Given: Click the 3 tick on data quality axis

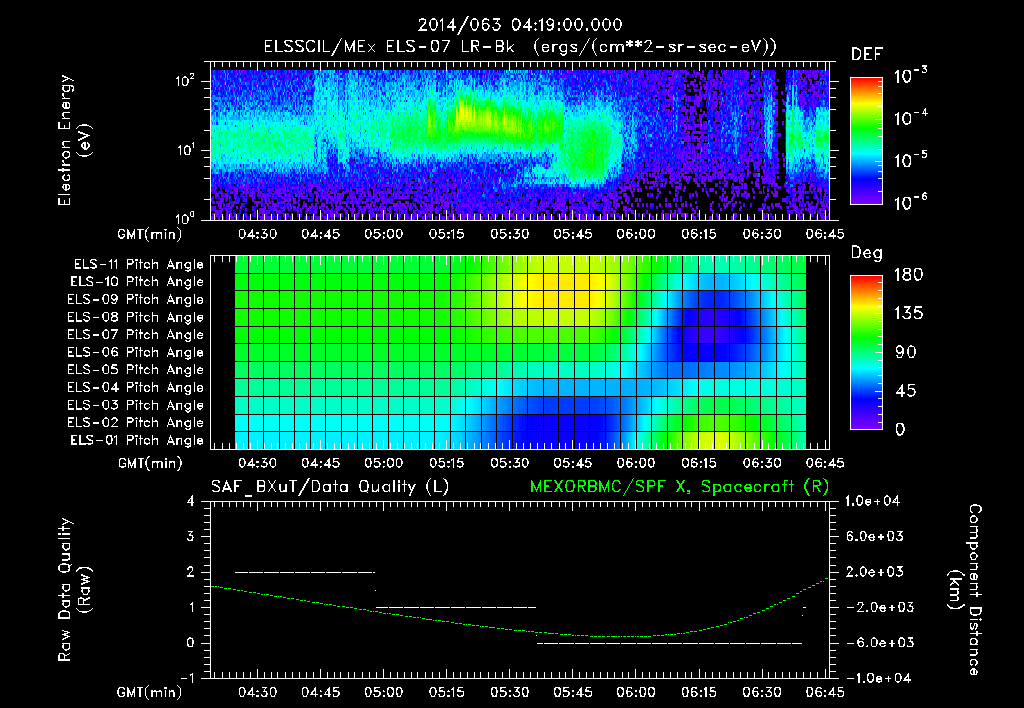Looking at the screenshot, I should point(191,536).
